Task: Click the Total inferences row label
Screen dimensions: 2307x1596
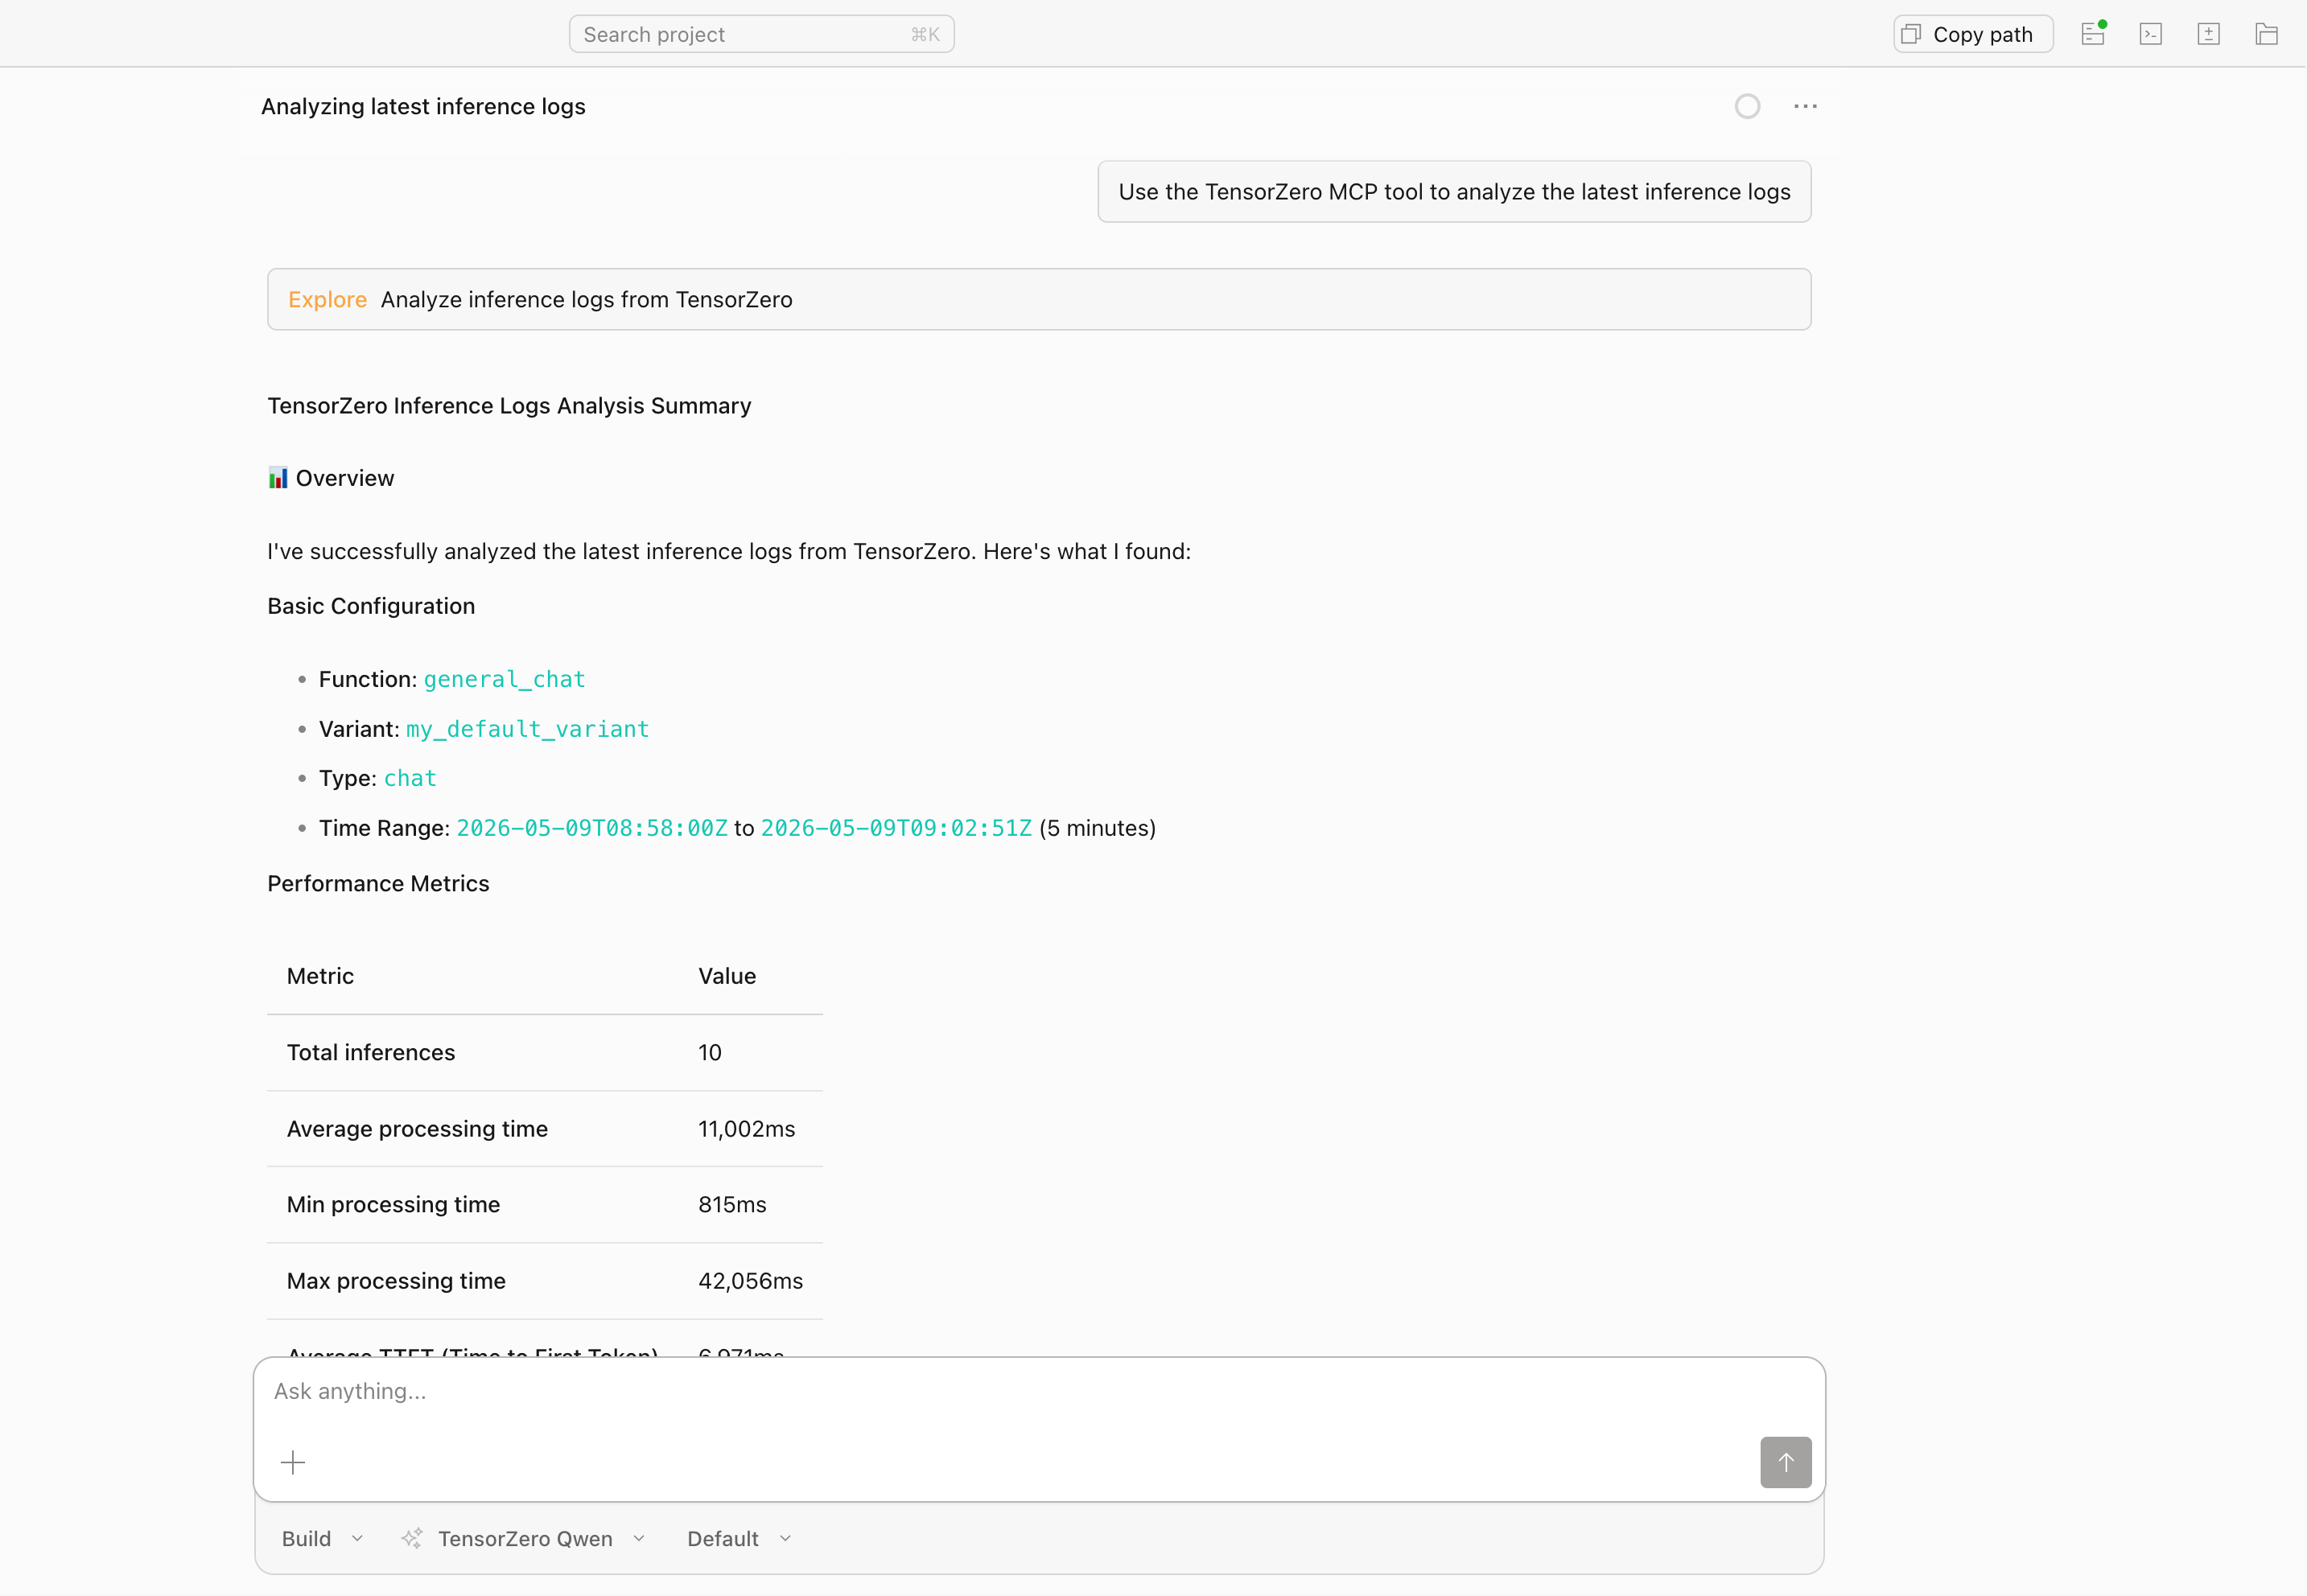Action: point(371,1052)
